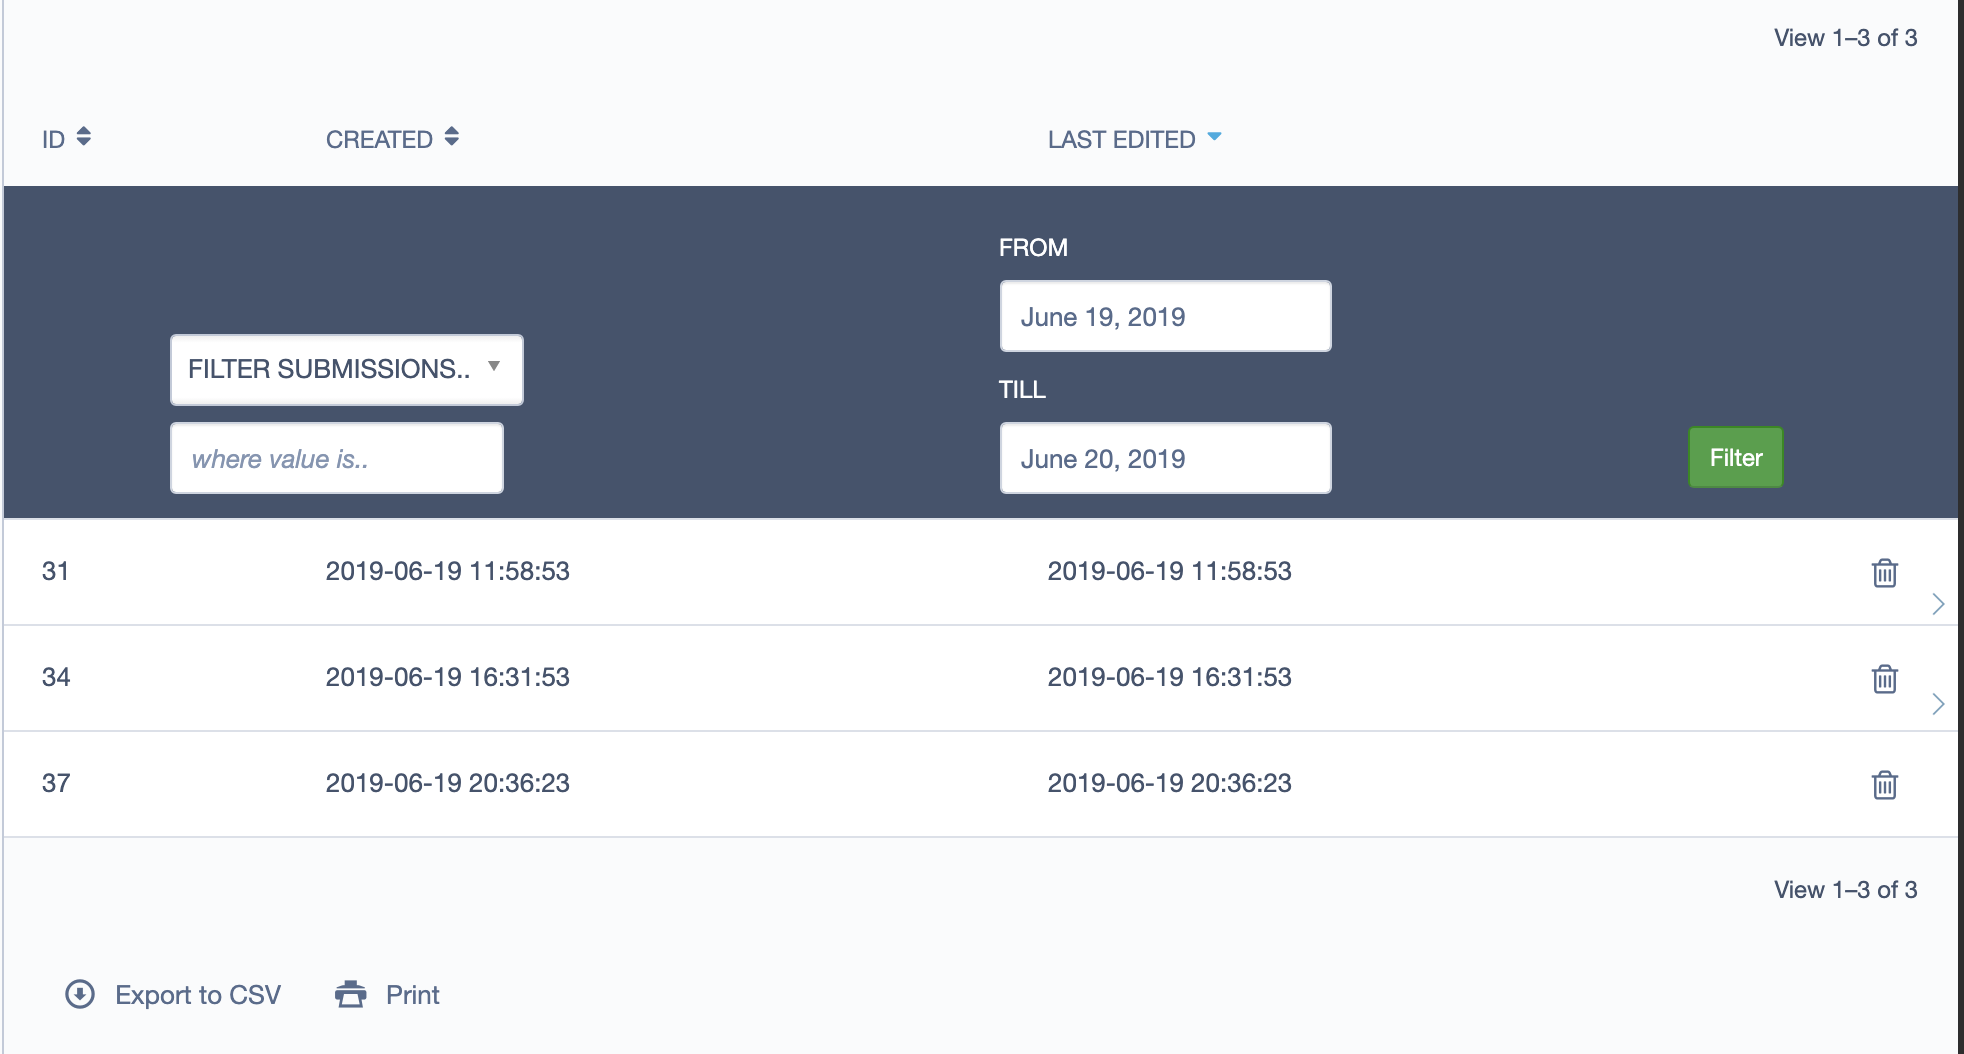Expand details for submission row 31

click(1938, 601)
